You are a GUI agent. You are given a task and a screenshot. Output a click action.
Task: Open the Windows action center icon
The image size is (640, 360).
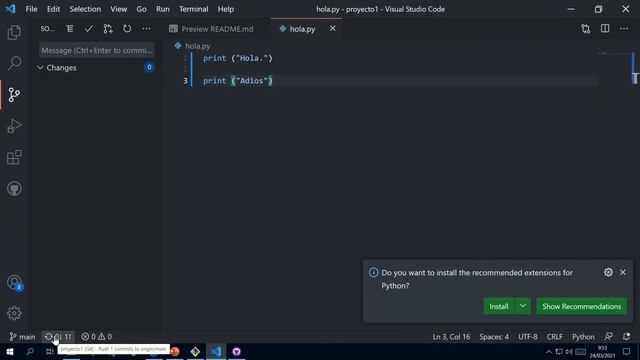[x=627, y=351]
